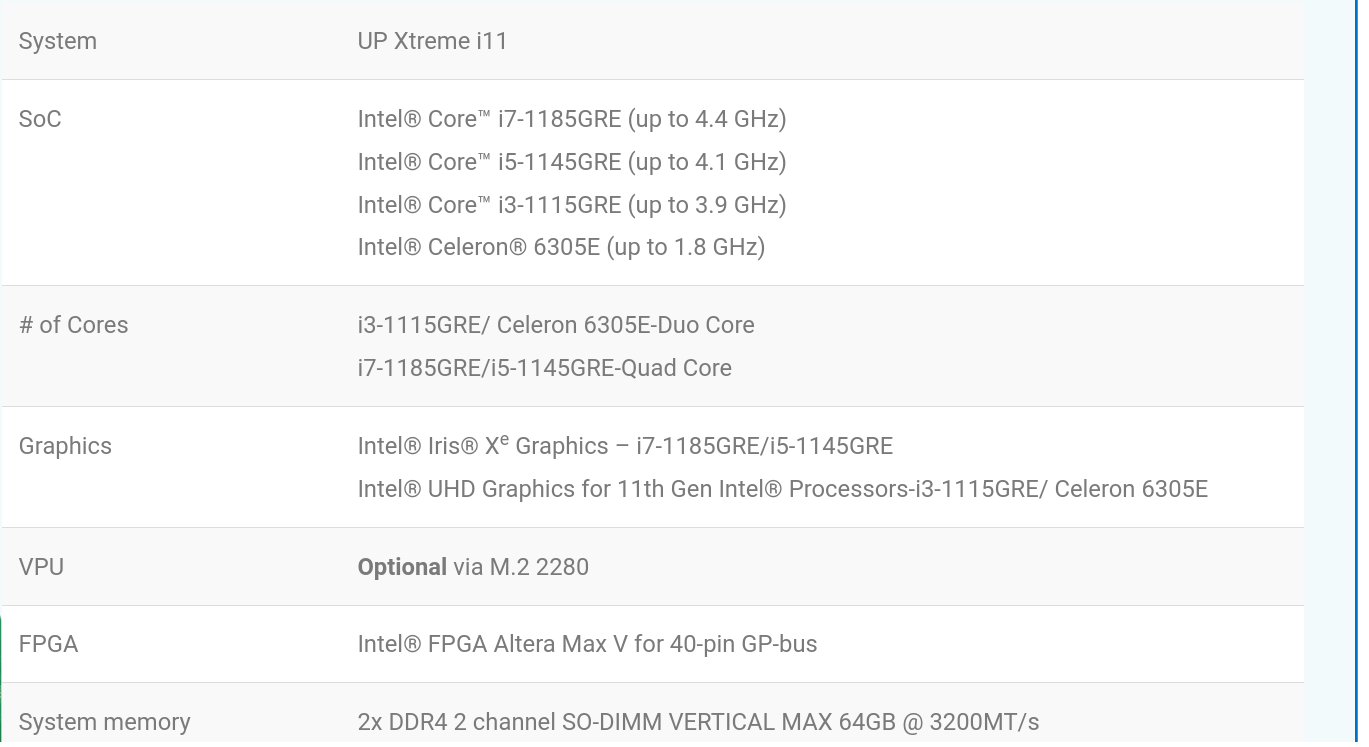Select the FPGA Altera Max V line
The image size is (1369, 747).
(x=587, y=644)
